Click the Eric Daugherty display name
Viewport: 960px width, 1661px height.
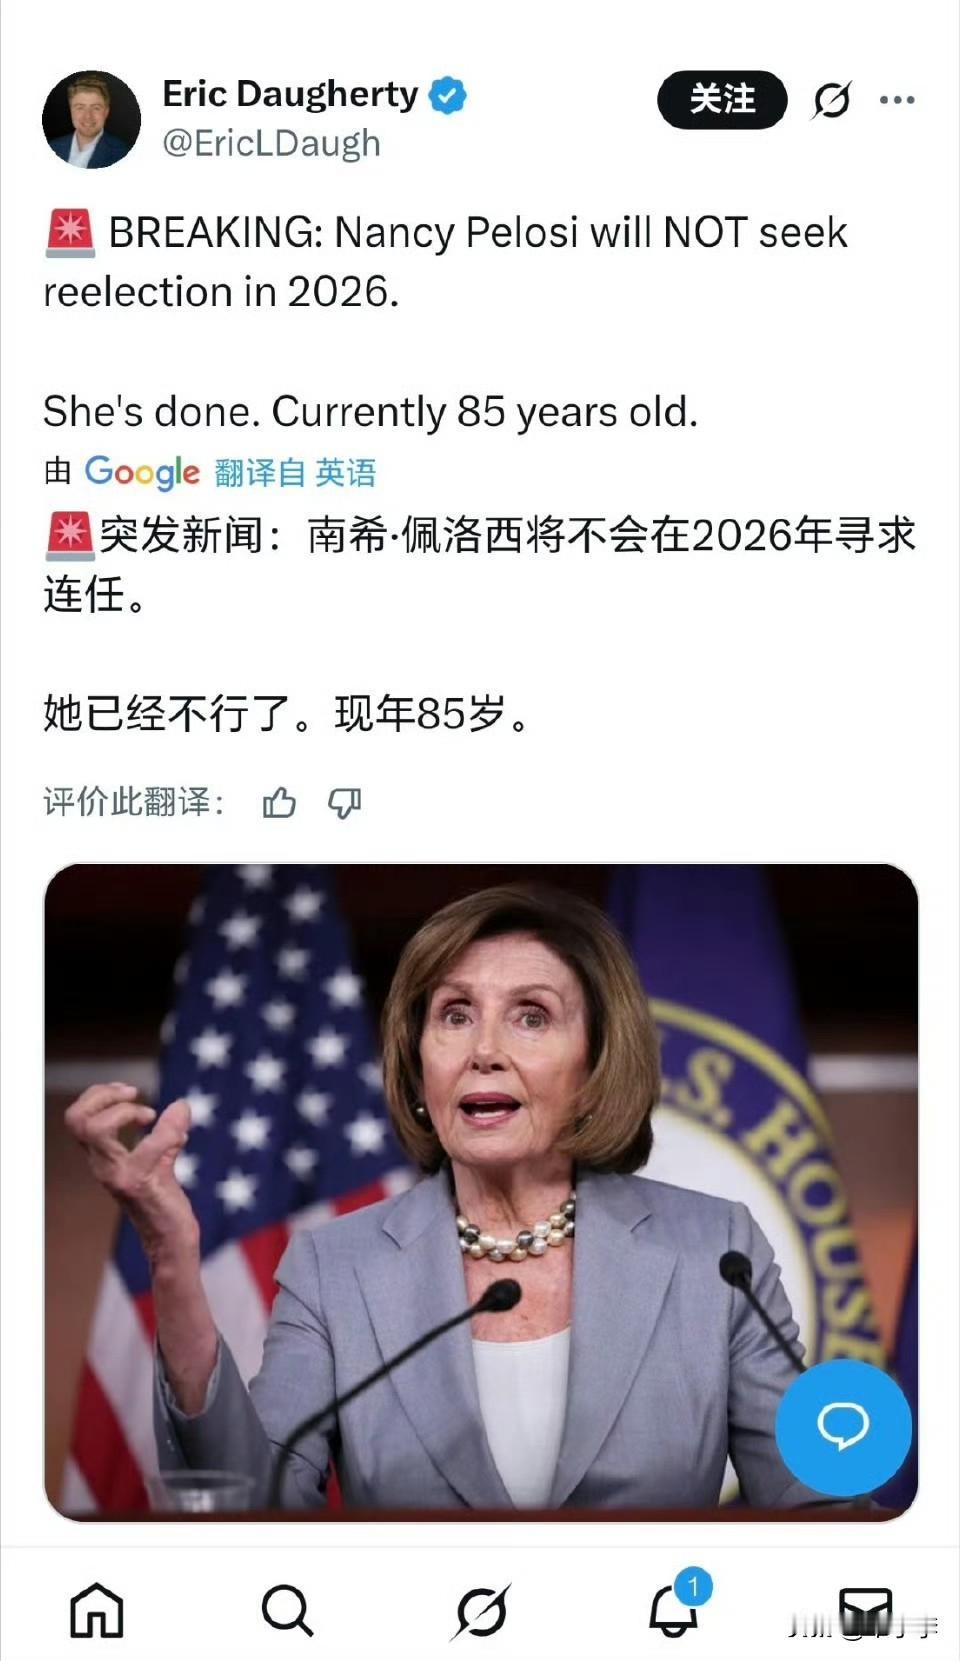coord(290,94)
